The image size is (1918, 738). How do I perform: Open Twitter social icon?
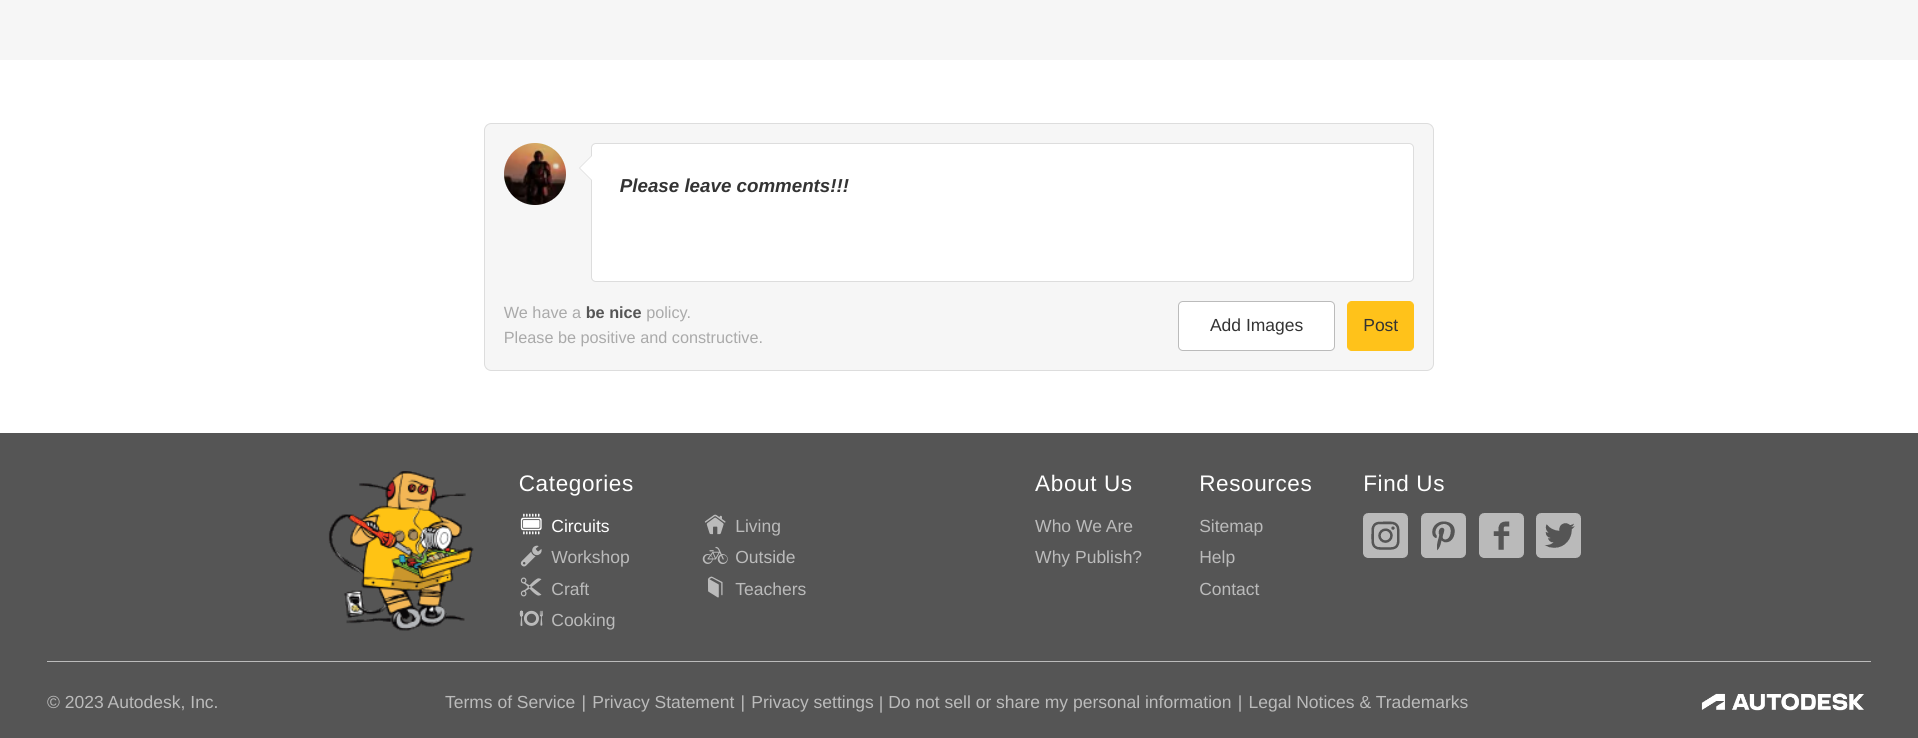tap(1558, 535)
